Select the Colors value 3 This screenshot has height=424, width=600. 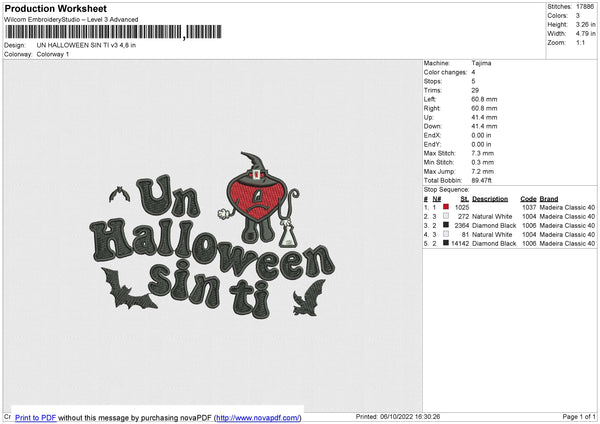pos(578,16)
